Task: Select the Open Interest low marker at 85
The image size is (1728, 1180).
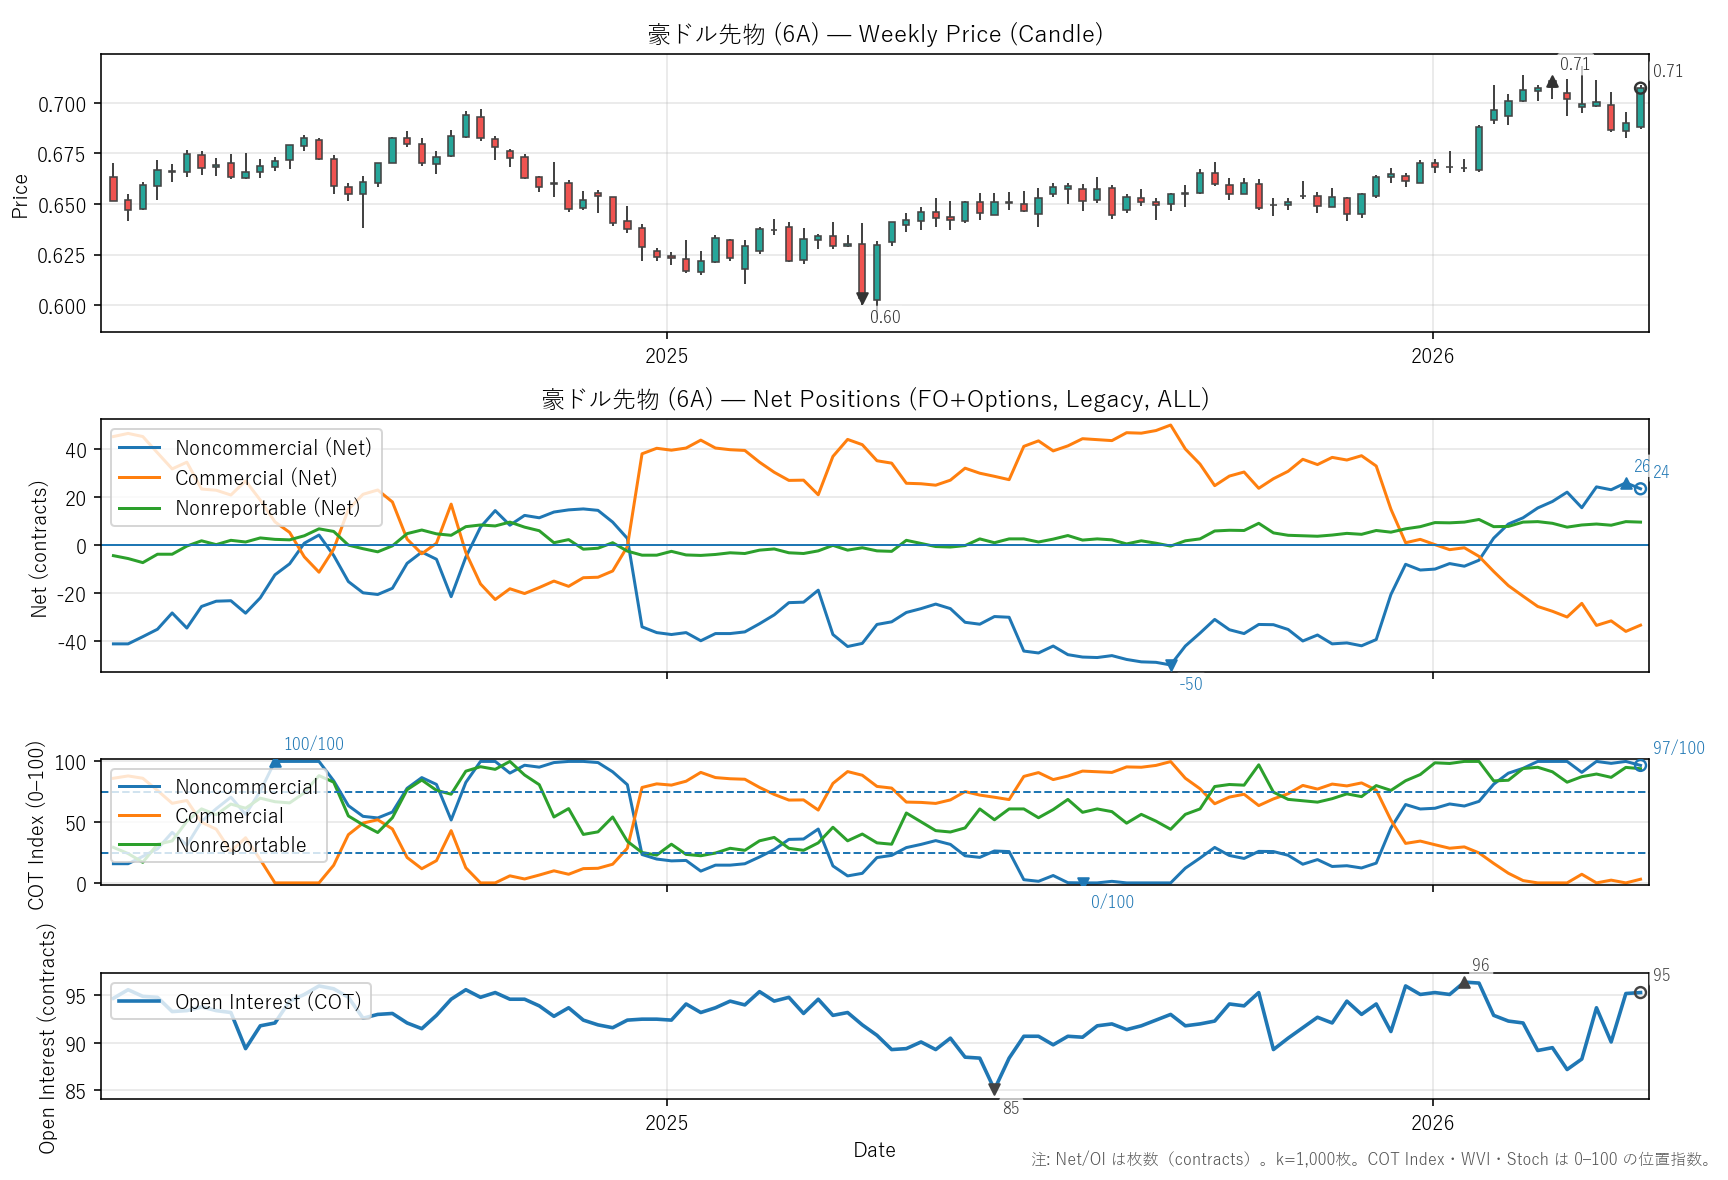Action: tap(994, 1089)
